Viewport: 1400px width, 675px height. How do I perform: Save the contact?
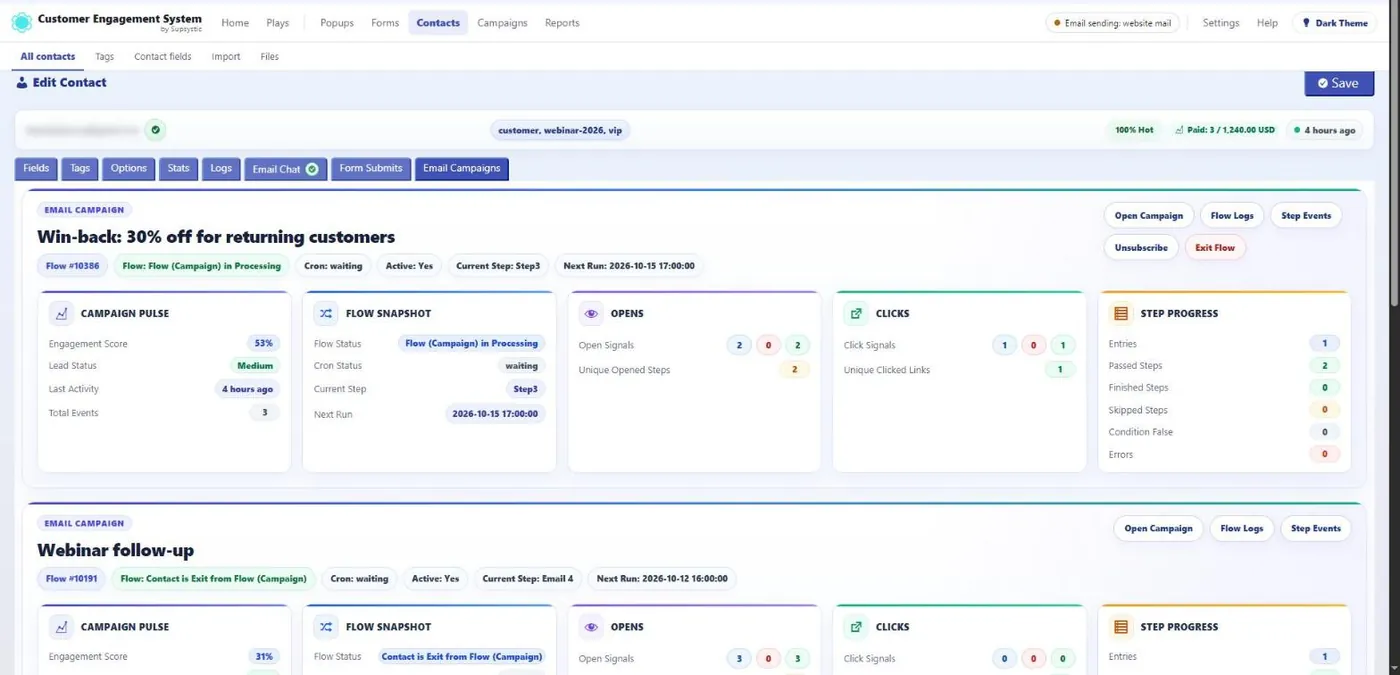(1338, 84)
